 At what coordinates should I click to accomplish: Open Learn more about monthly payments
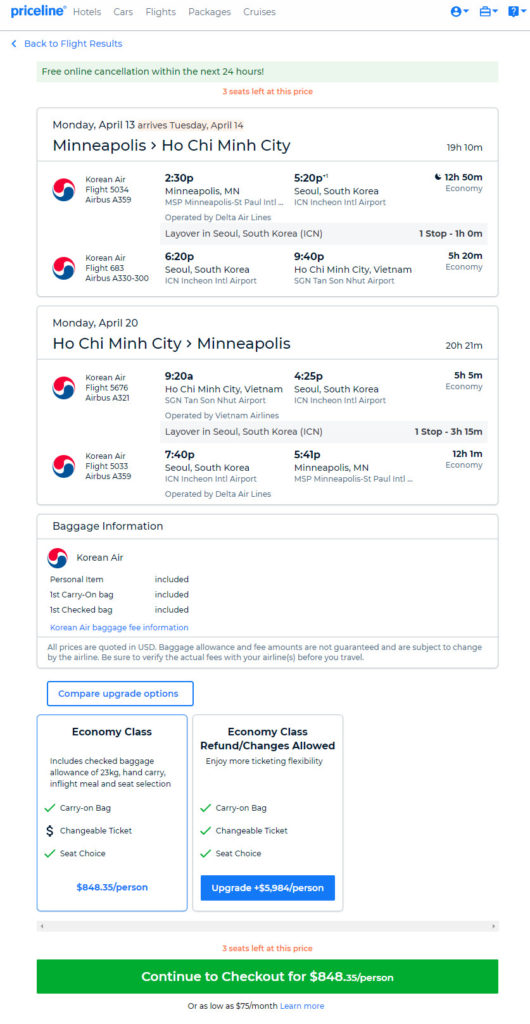(302, 1006)
